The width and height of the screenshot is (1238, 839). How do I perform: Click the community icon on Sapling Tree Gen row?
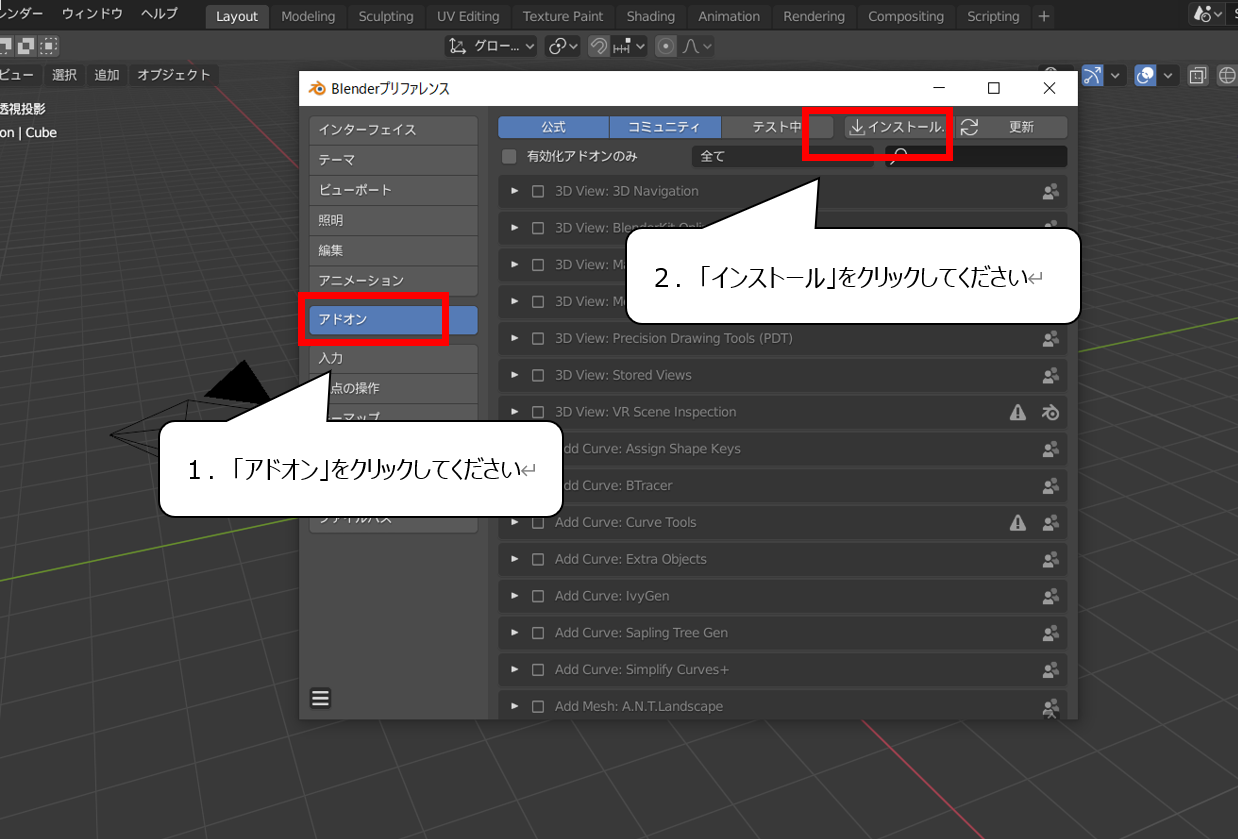click(1050, 633)
